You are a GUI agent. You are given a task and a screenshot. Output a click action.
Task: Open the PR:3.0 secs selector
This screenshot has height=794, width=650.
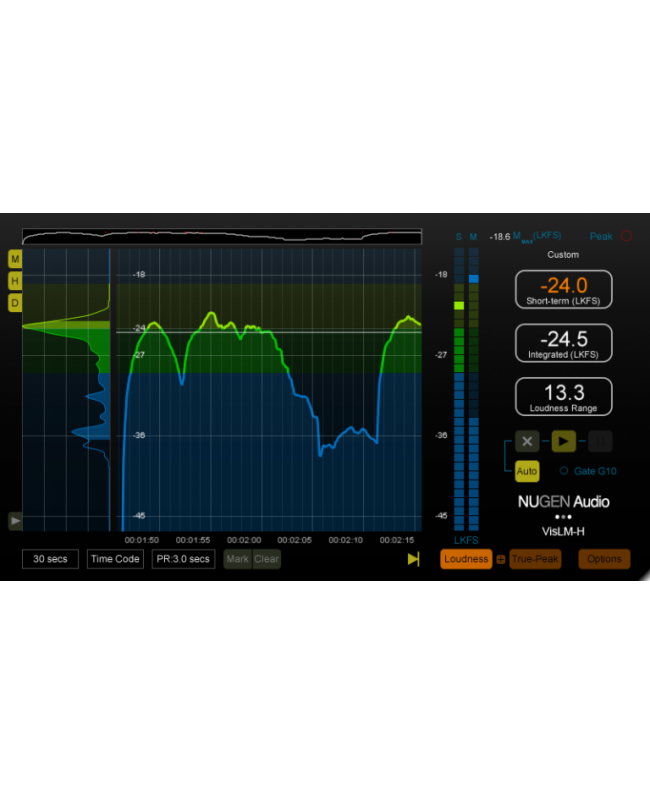[x=183, y=559]
